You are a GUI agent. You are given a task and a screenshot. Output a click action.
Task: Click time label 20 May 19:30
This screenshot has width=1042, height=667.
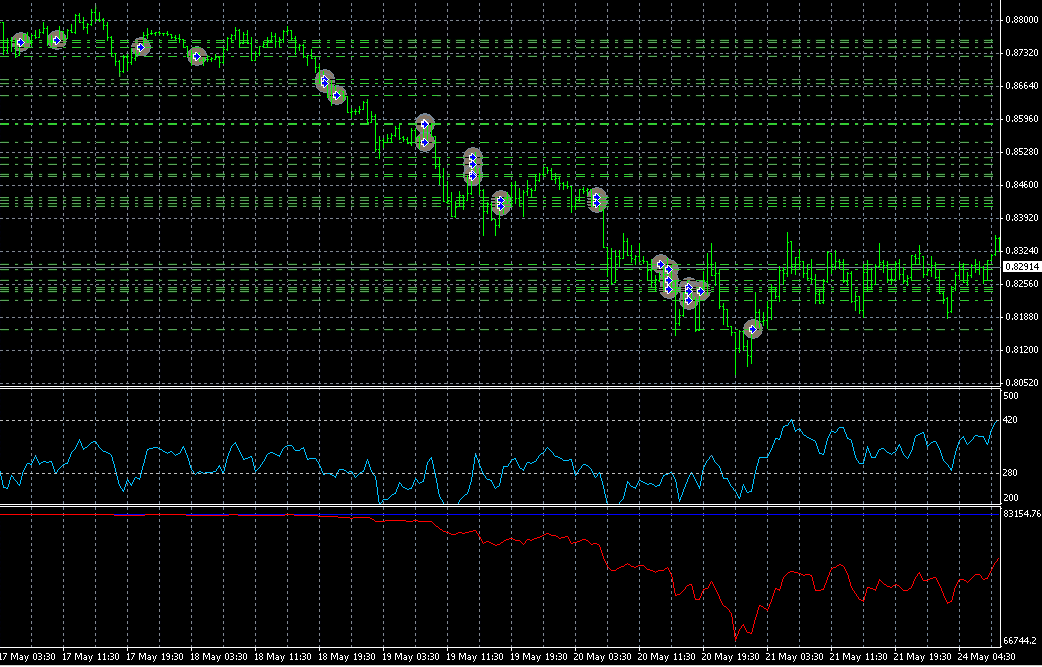730,656
